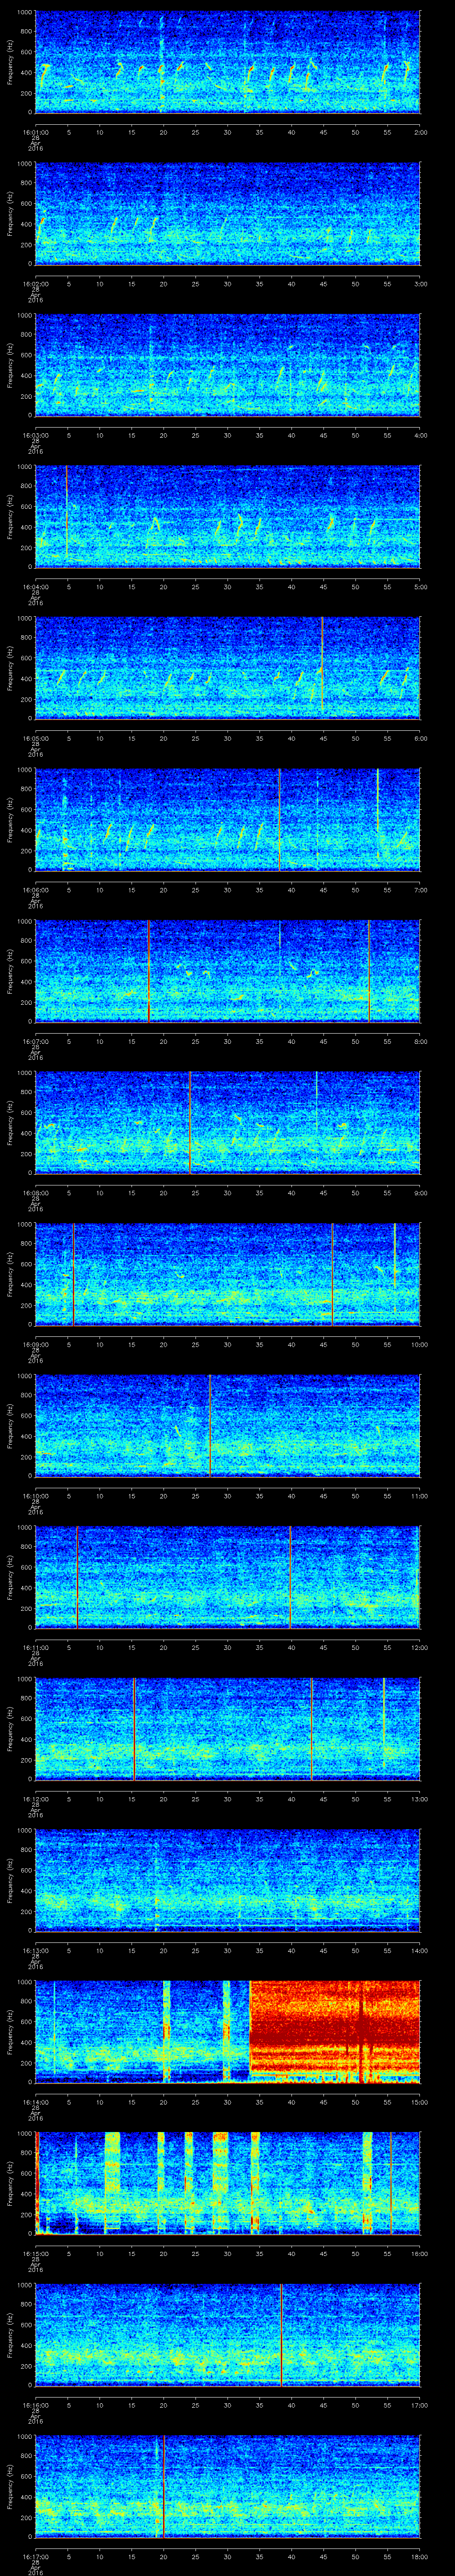Click the 16:10:00 start time label
The image size is (455, 2576).
tap(35, 1496)
